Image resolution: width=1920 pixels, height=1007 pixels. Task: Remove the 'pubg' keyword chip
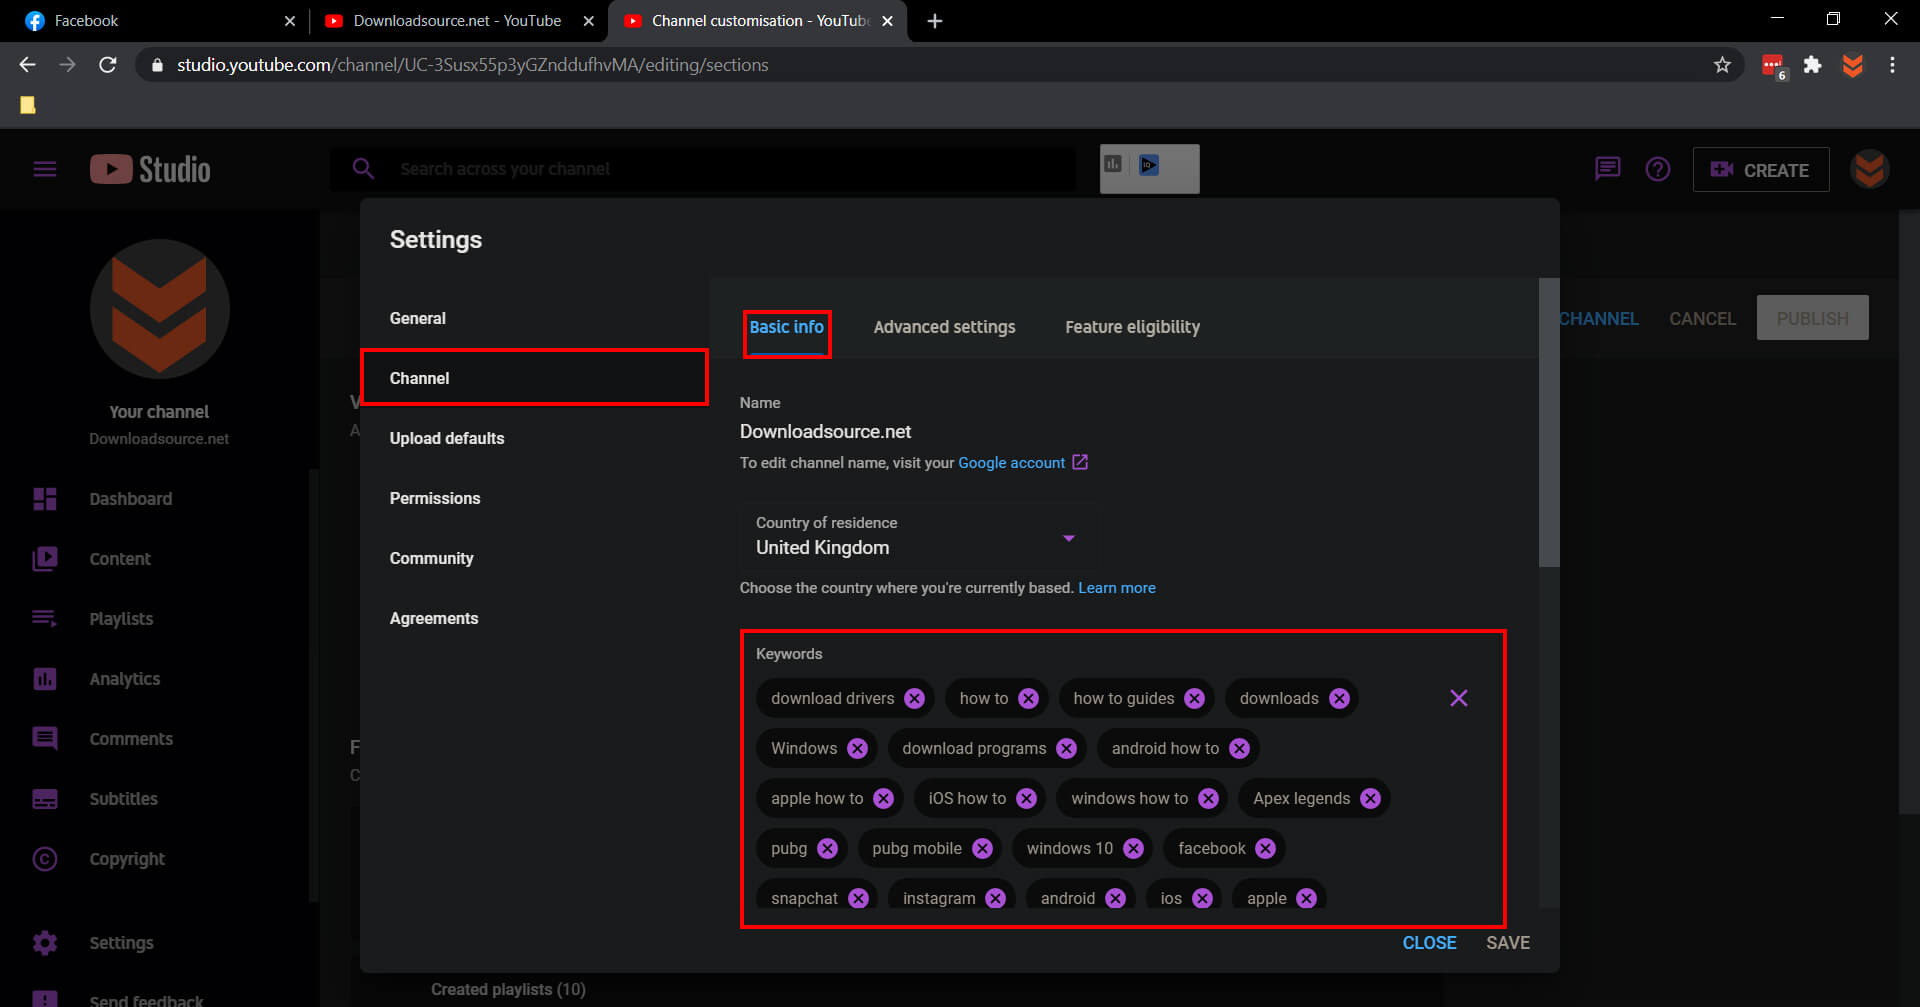click(x=827, y=848)
